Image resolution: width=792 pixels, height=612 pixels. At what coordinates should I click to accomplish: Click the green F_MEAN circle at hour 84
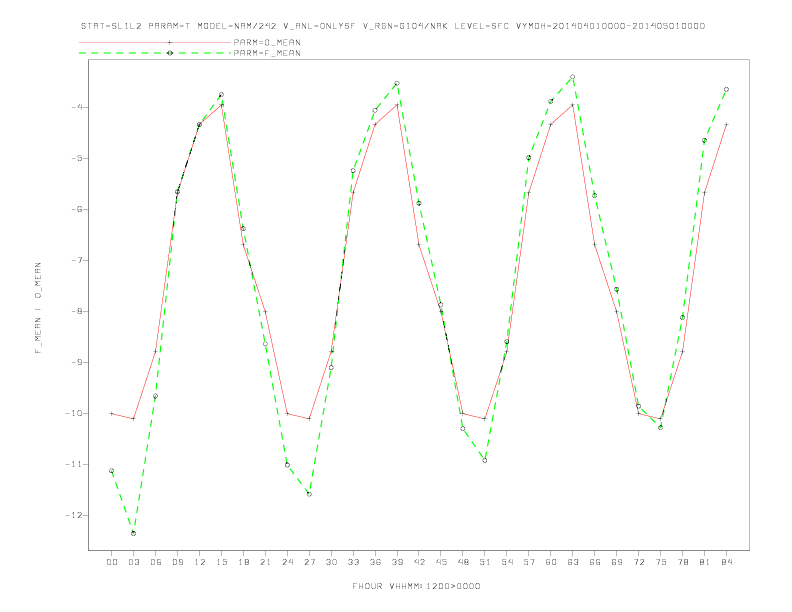[x=726, y=89]
